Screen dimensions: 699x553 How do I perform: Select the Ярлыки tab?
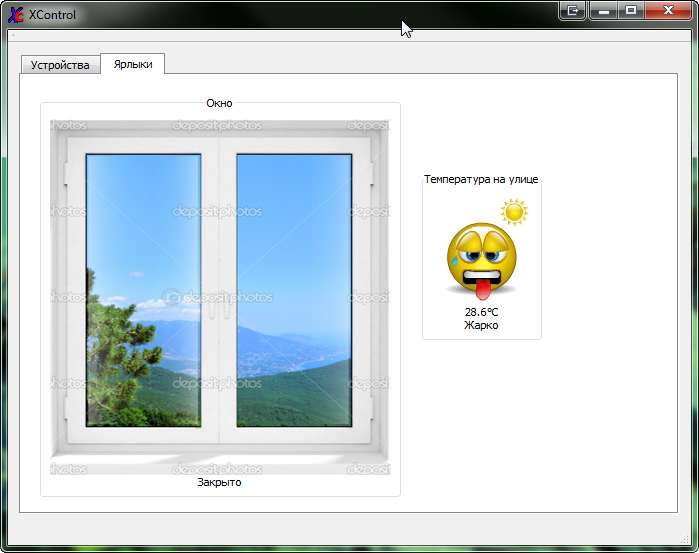[133, 64]
